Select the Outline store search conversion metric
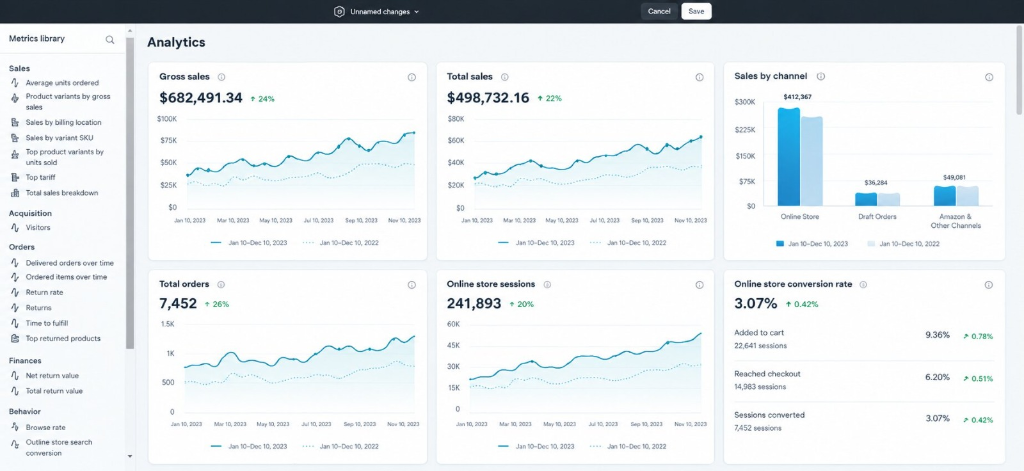The image size is (1024, 471). point(59,447)
